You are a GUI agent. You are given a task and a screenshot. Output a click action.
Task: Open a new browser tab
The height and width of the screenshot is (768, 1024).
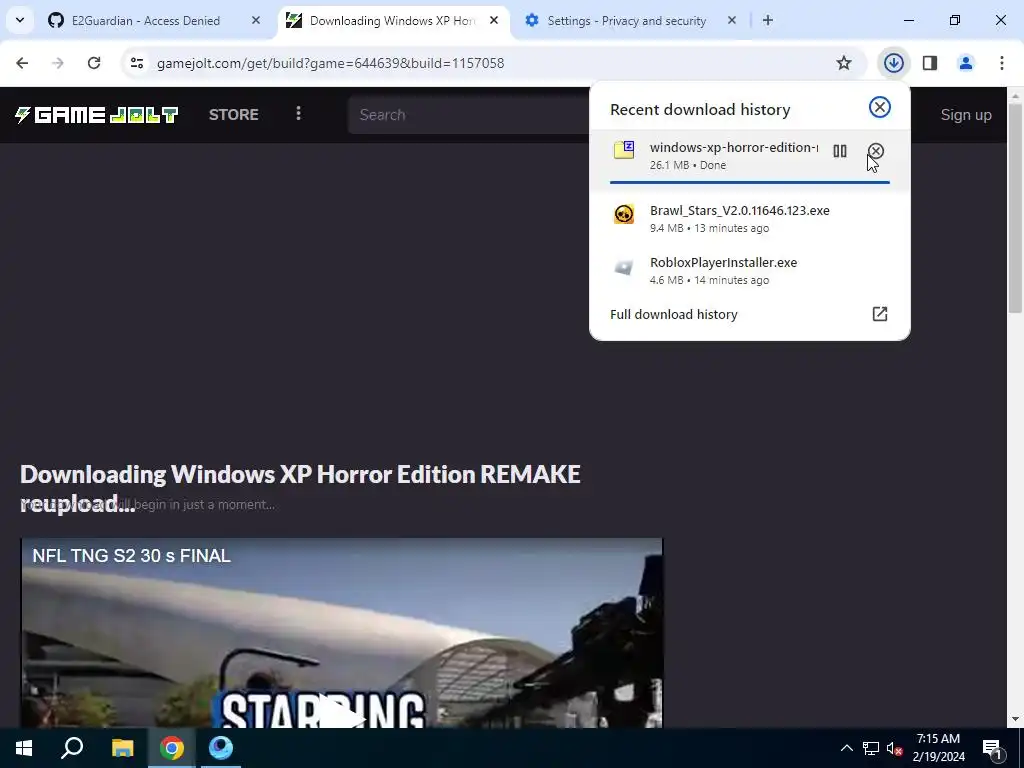768,20
